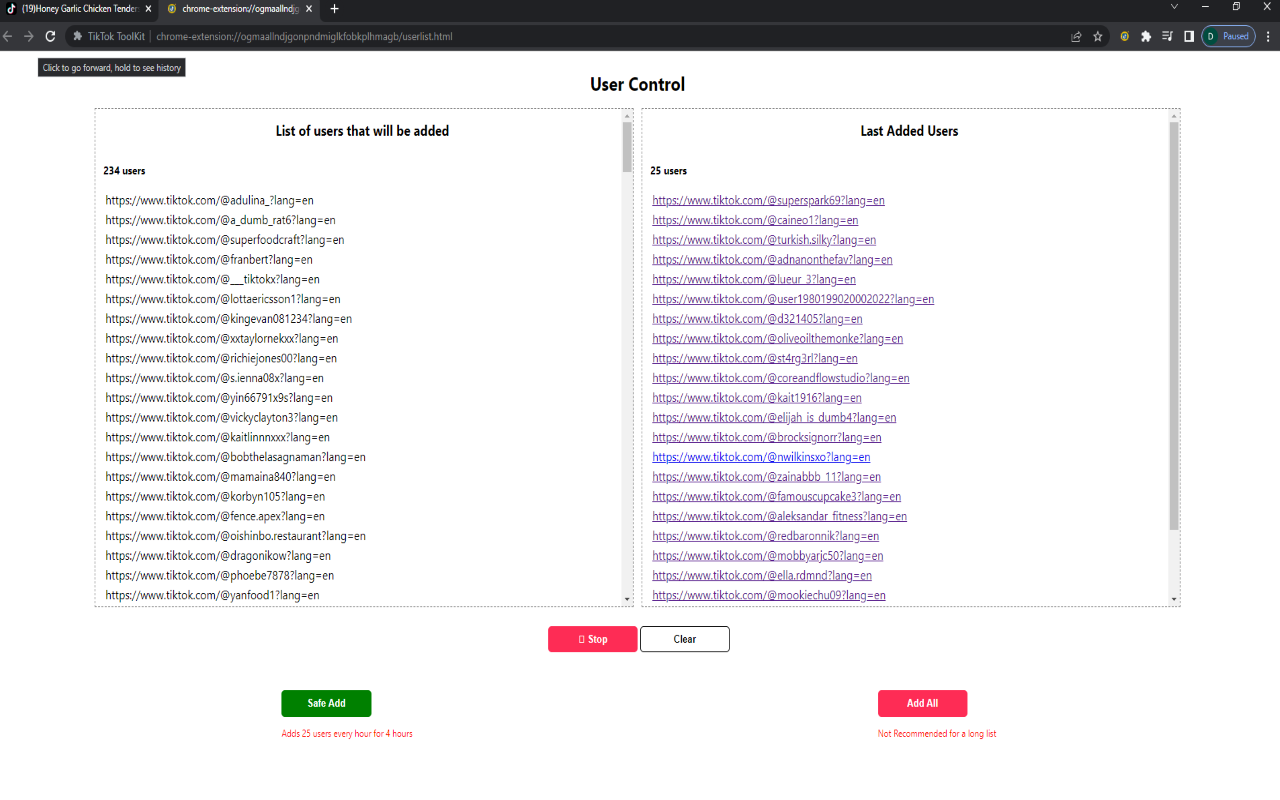The width and height of the screenshot is (1280, 800).
Task: Bookmark this page with the star icon
Action: (1098, 36)
